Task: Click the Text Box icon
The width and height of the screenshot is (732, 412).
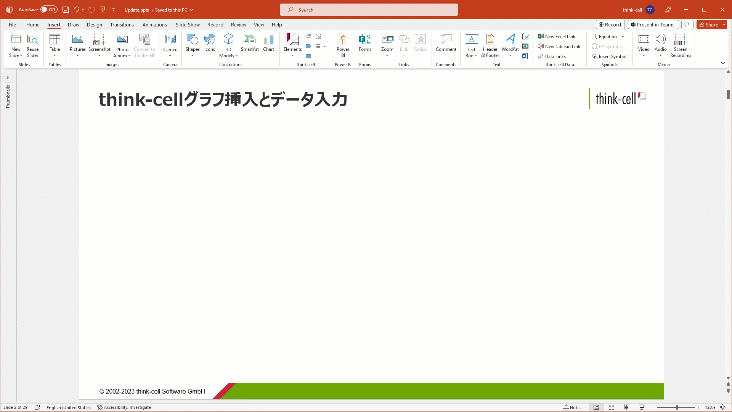Action: pyautogui.click(x=472, y=39)
